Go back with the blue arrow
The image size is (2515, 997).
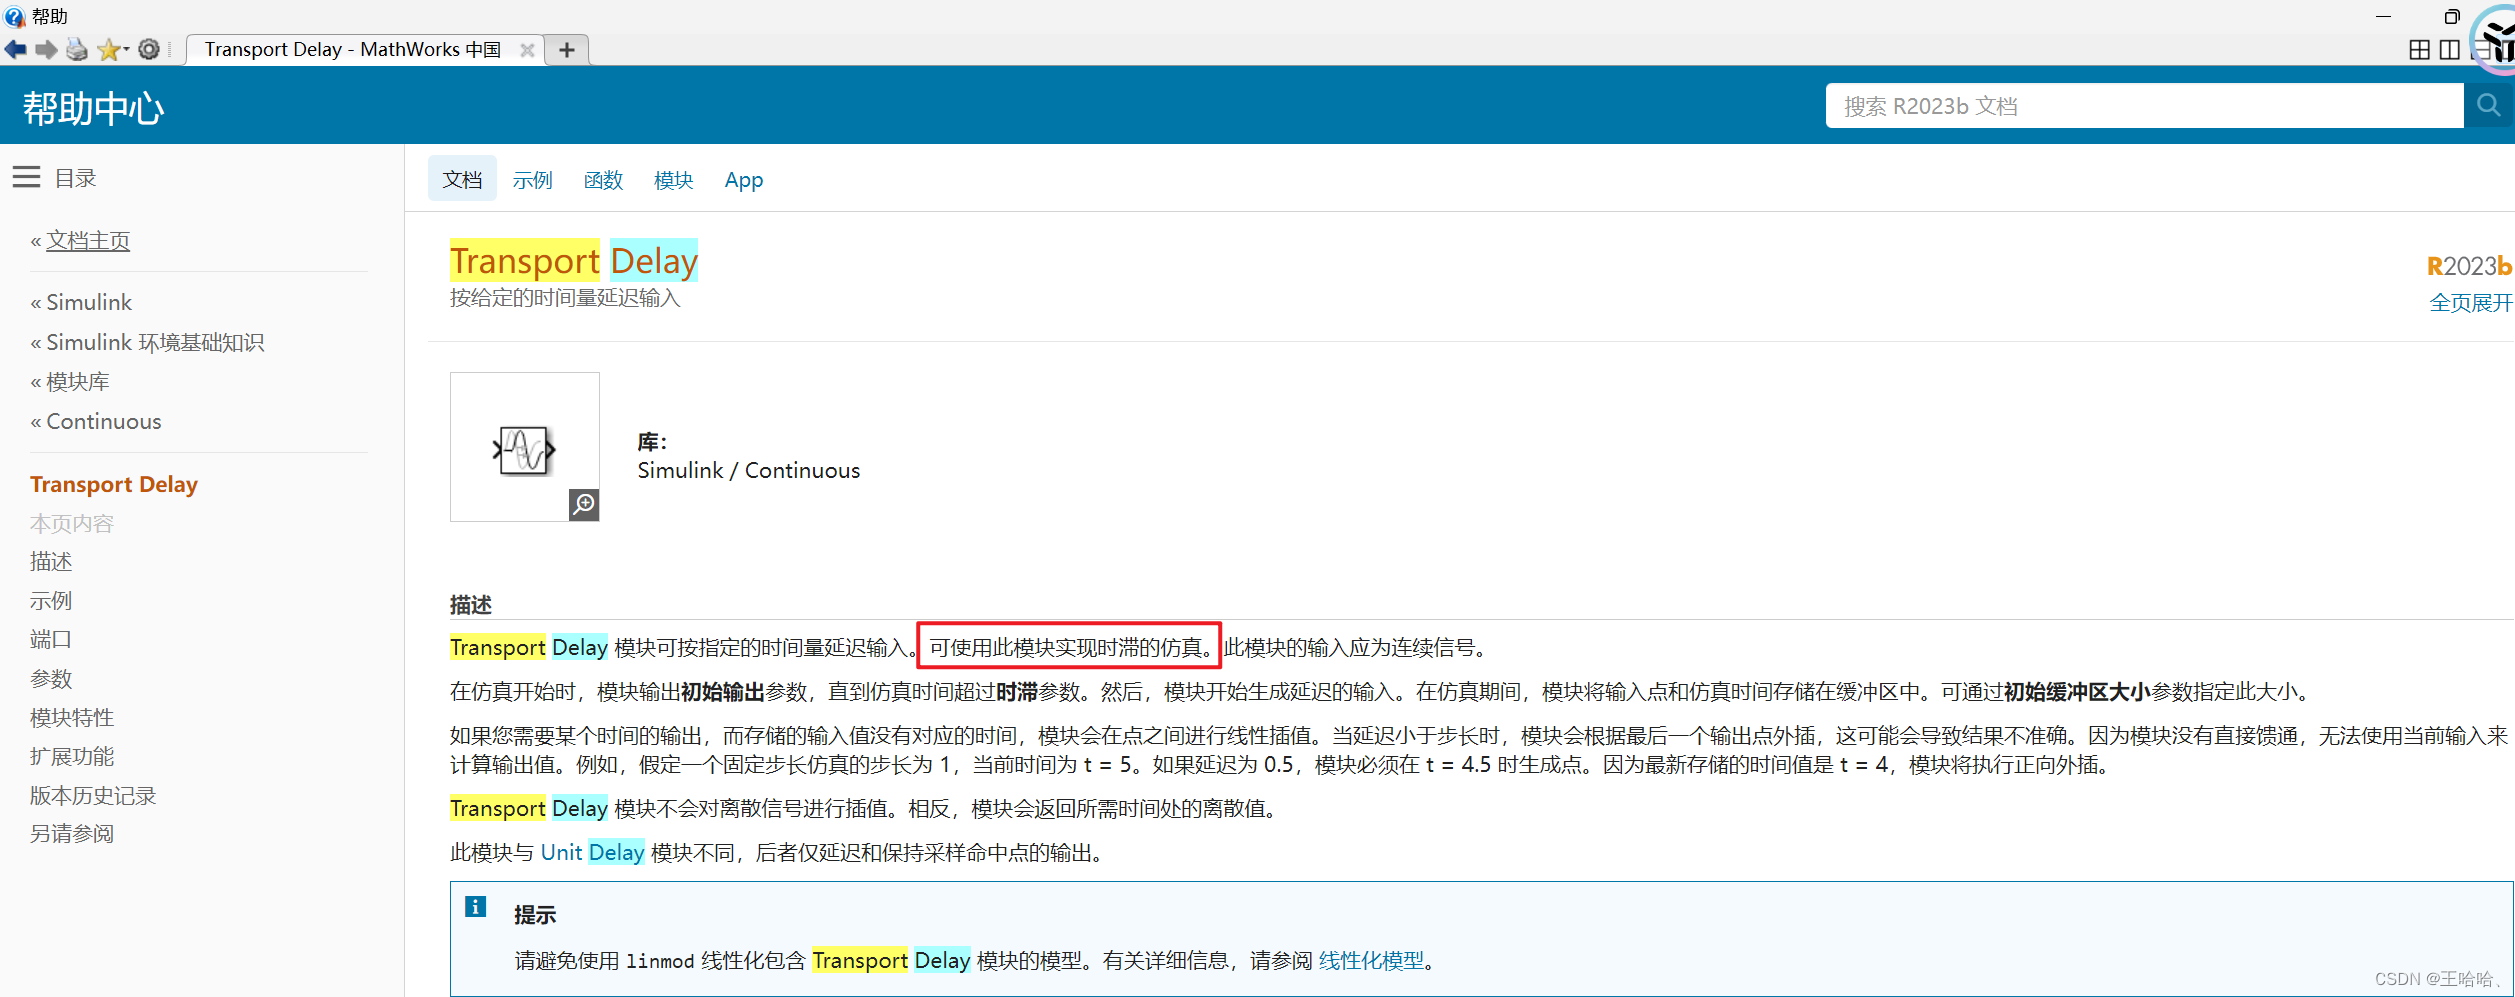click(16, 49)
